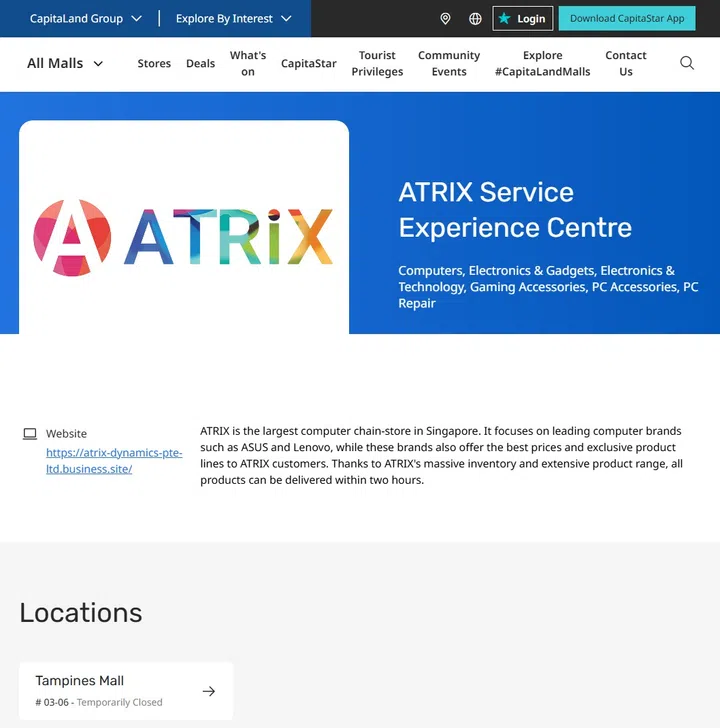This screenshot has width=720, height=728.
Task: Select CapitaStar in the navigation bar
Action: click(x=308, y=63)
